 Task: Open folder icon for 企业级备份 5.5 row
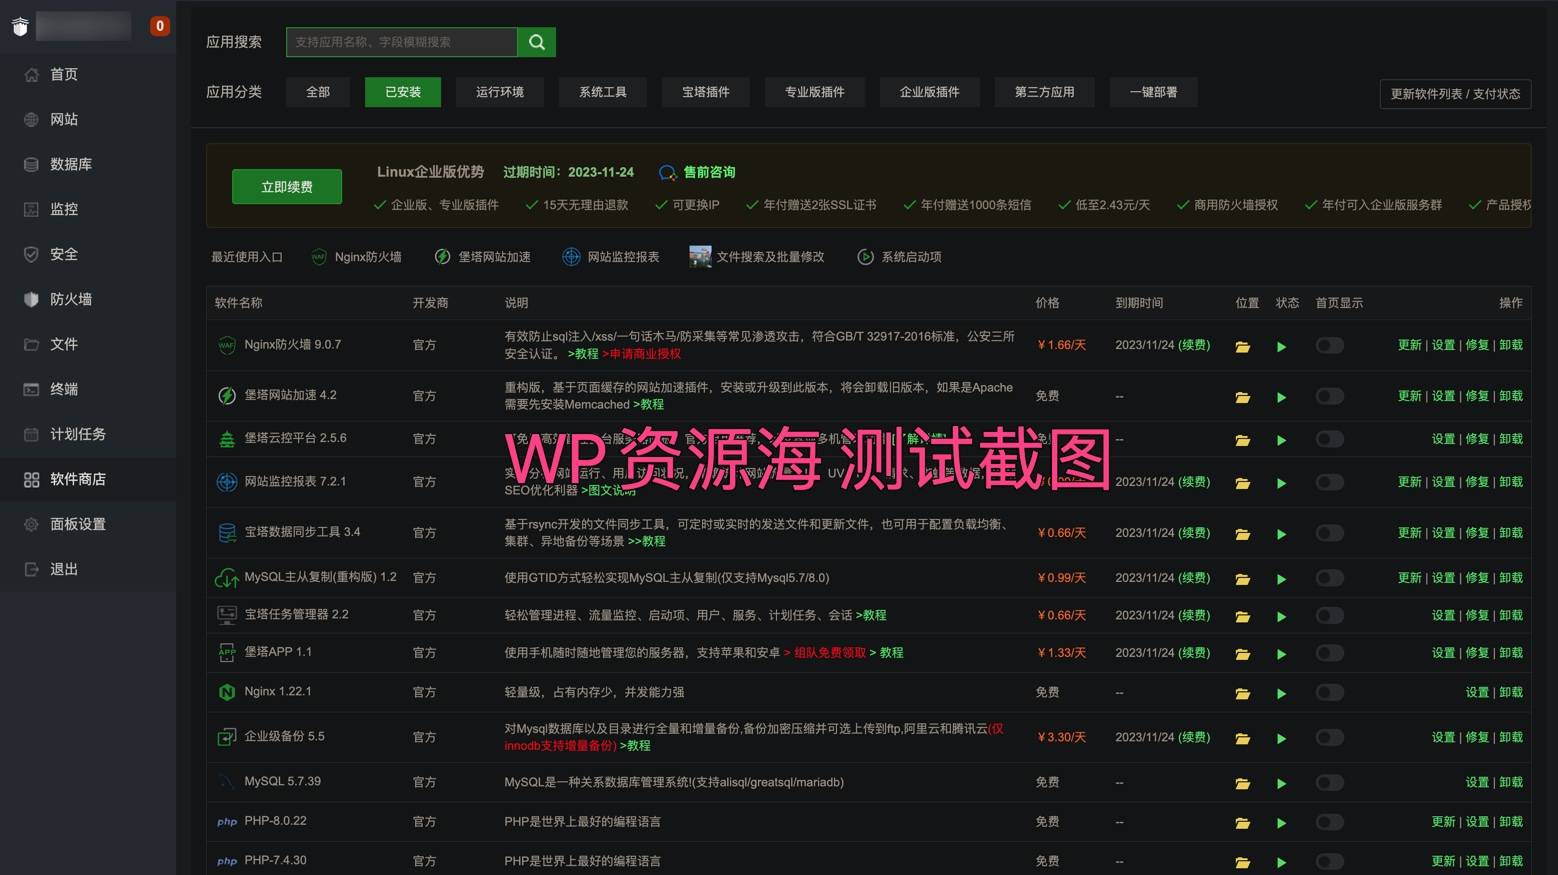[1242, 739]
